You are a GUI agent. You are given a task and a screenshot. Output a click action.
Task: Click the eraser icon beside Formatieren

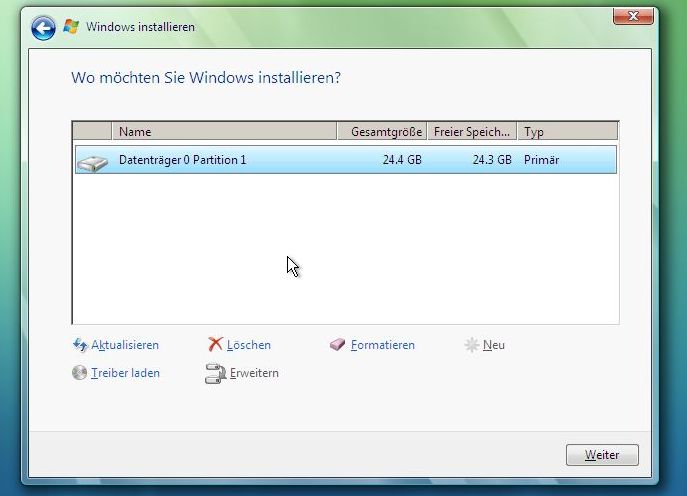tap(337, 344)
